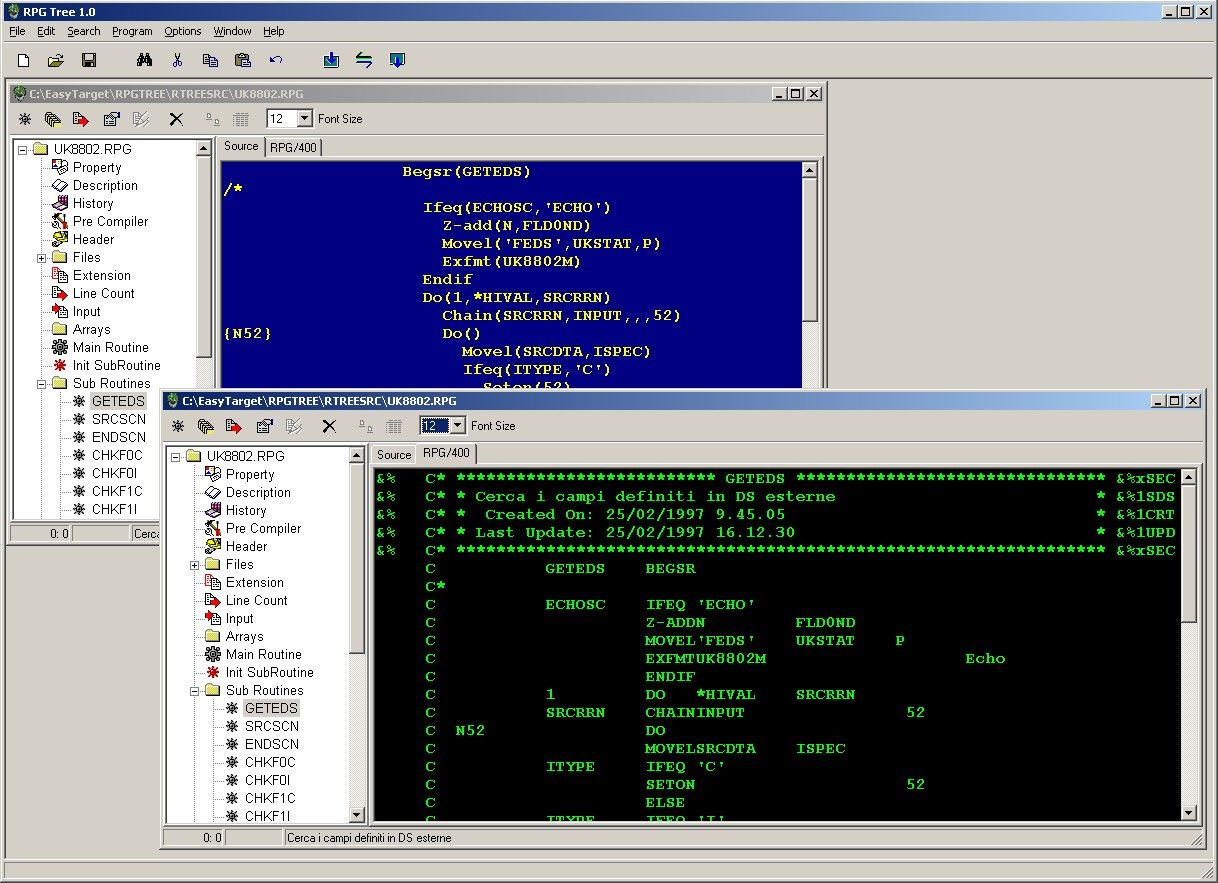
Task: Select Line Count in the blue-code window tree
Action: 103,294
